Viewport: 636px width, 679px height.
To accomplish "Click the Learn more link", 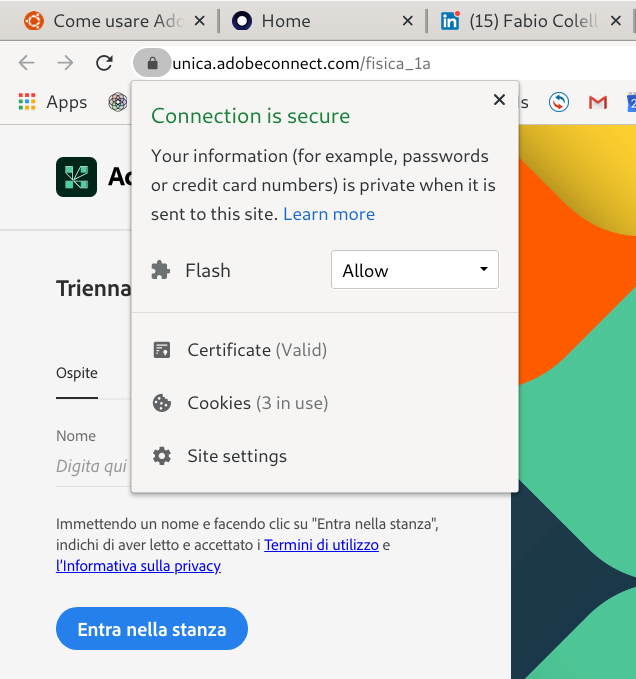I will click(x=329, y=214).
